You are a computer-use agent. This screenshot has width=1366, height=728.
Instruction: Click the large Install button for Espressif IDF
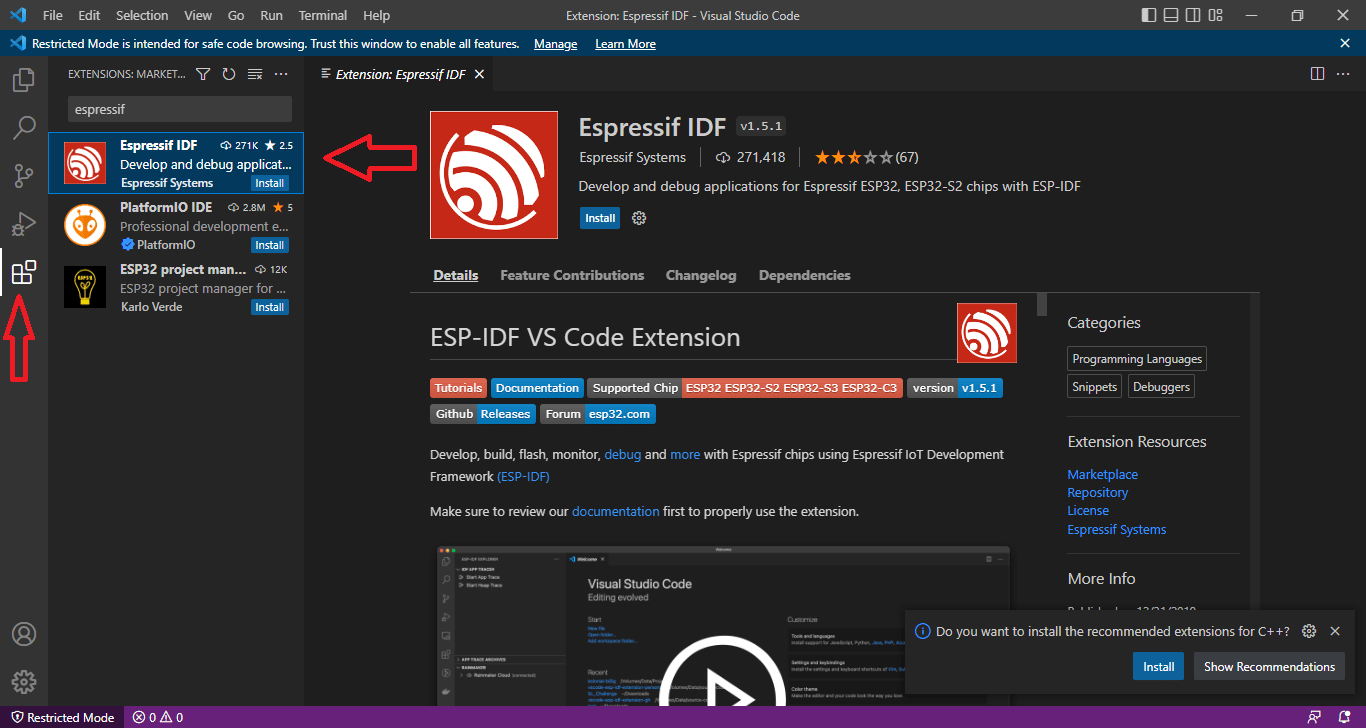pos(600,218)
